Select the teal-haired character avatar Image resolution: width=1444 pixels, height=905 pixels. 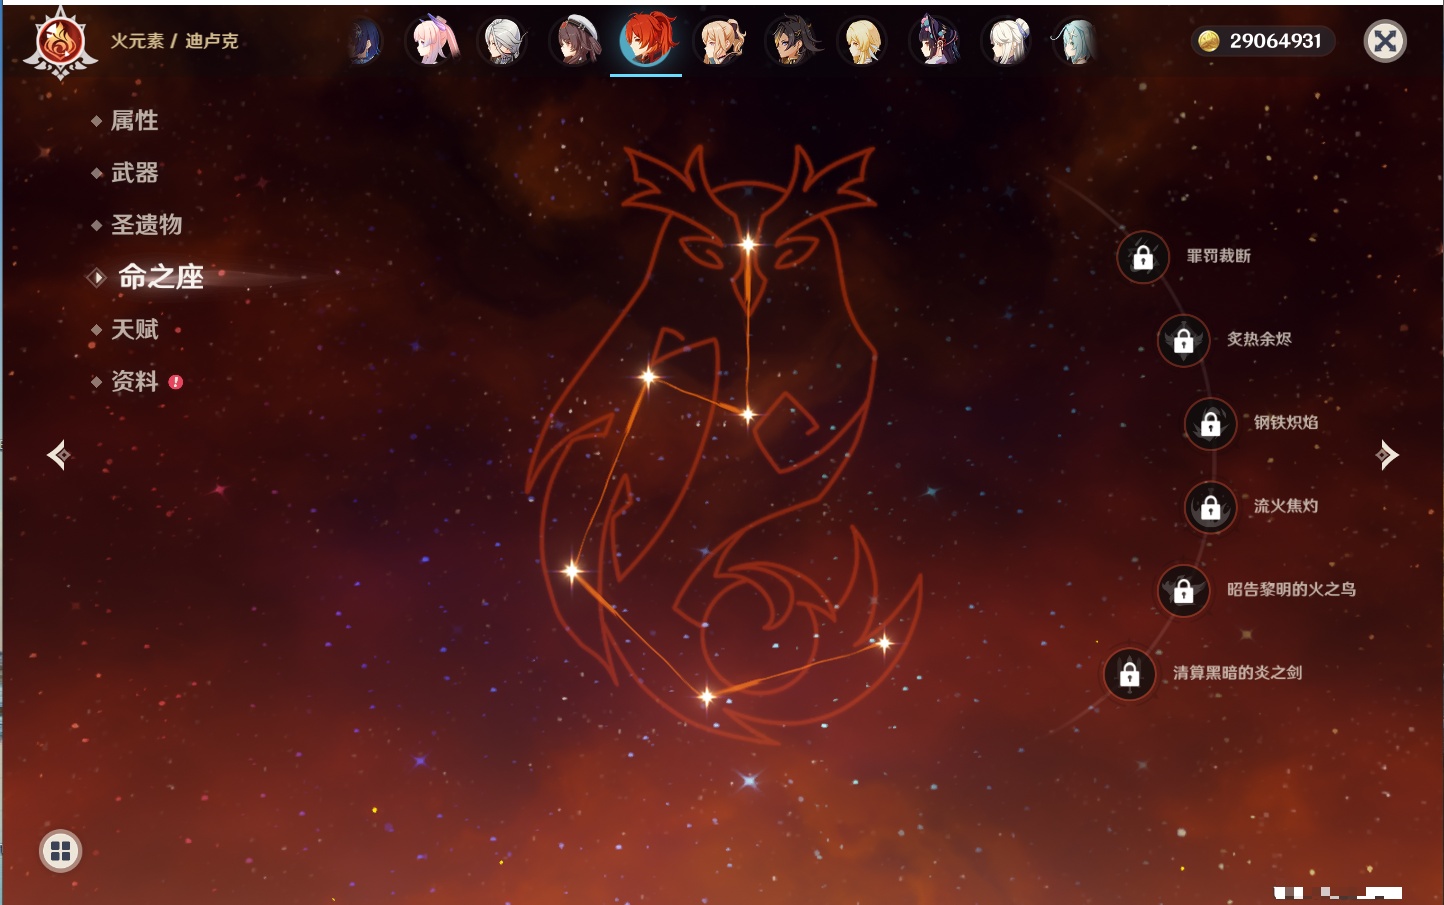point(1078,41)
